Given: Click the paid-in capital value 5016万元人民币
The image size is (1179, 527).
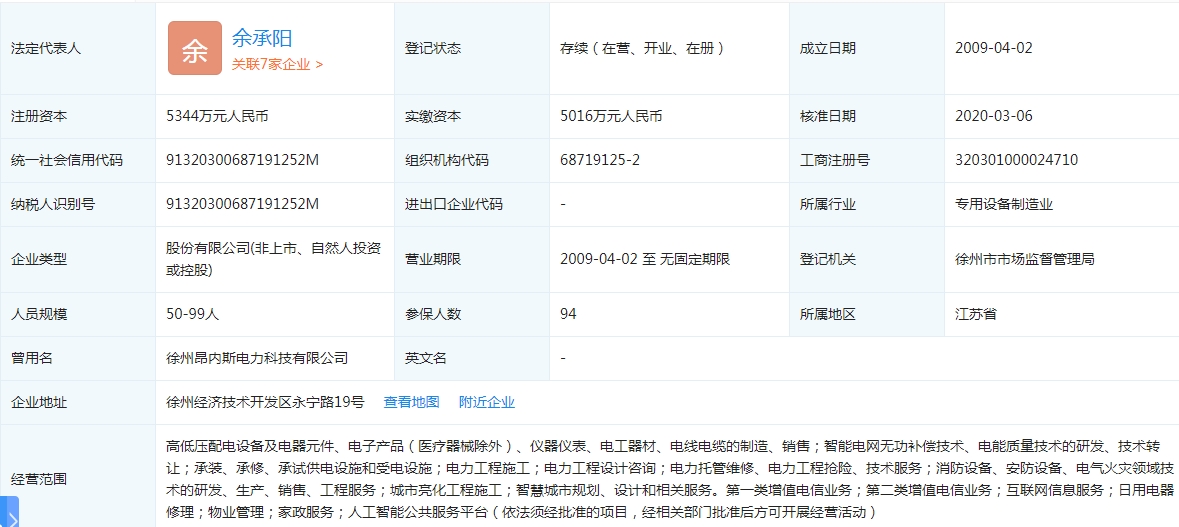Looking at the screenshot, I should pyautogui.click(x=611, y=116).
